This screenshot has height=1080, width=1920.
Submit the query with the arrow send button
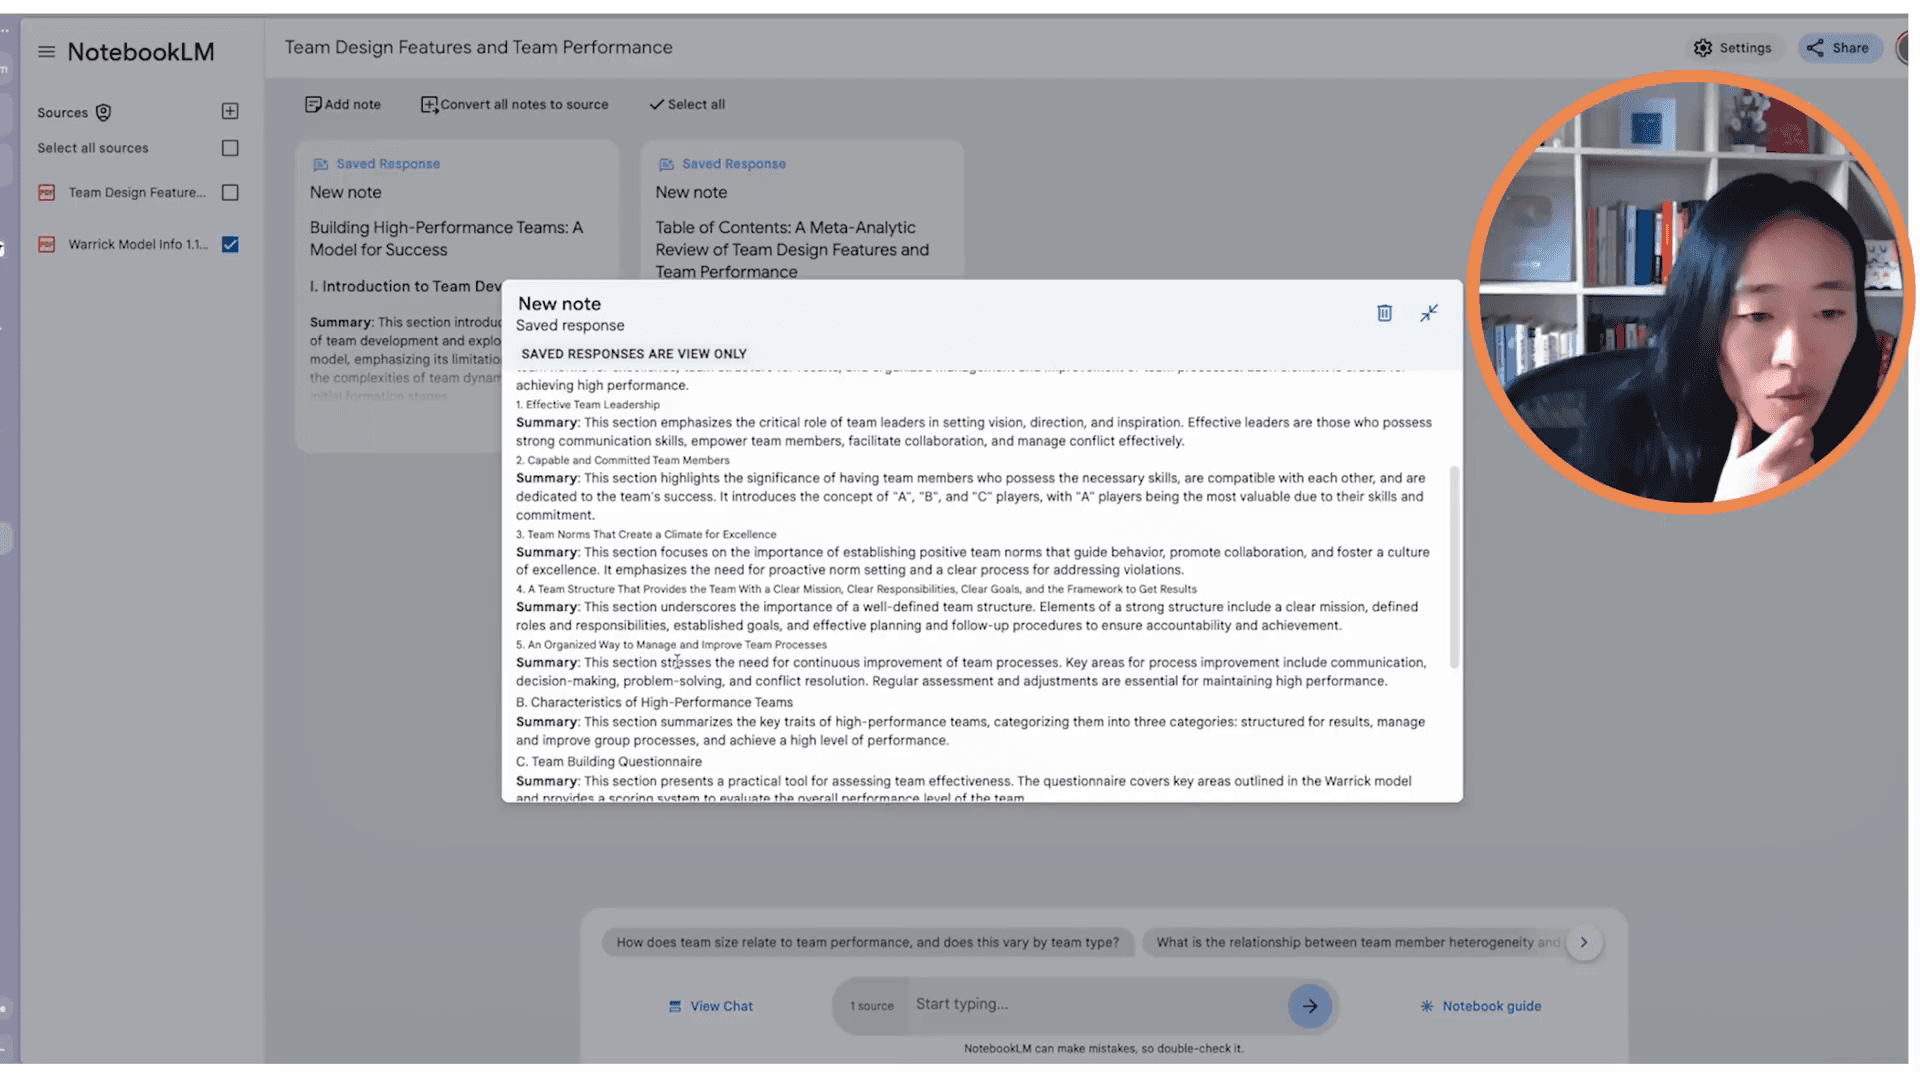pos(1309,1006)
